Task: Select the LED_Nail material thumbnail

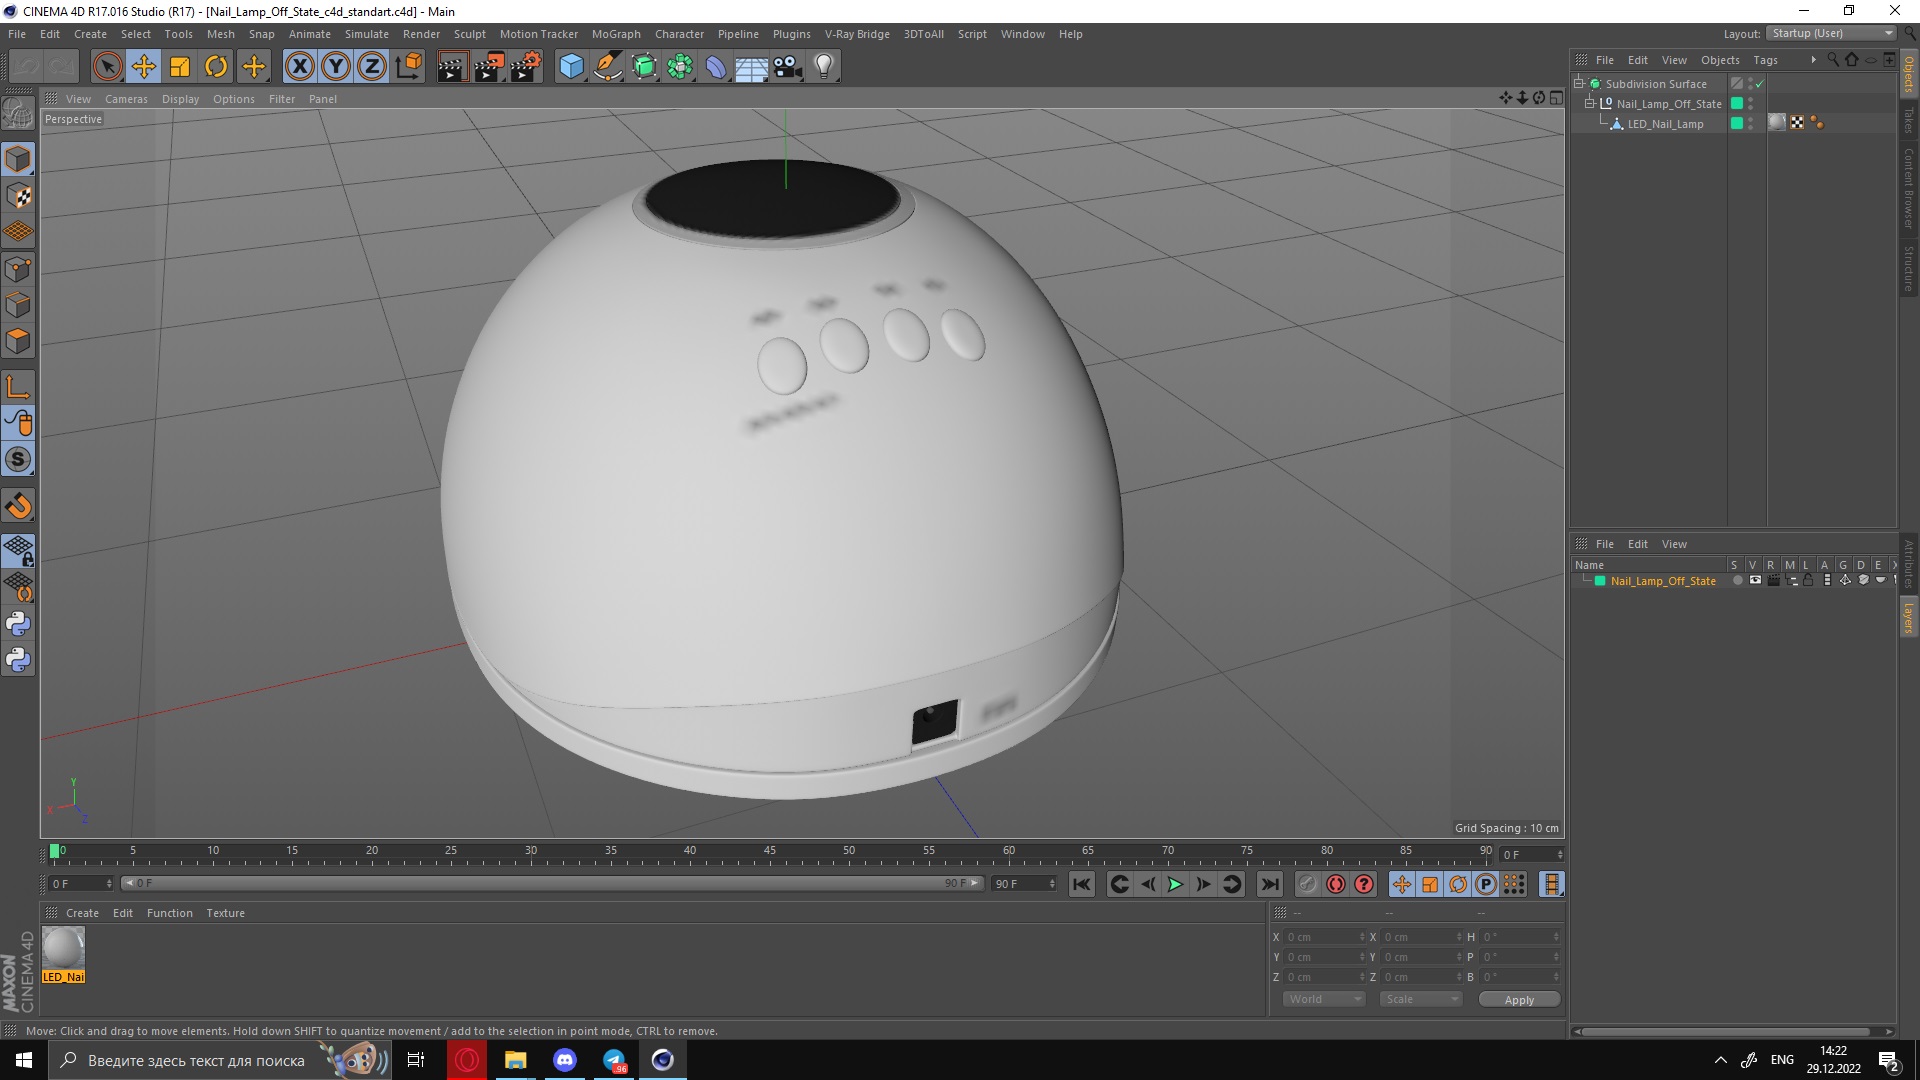Action: click(x=63, y=948)
